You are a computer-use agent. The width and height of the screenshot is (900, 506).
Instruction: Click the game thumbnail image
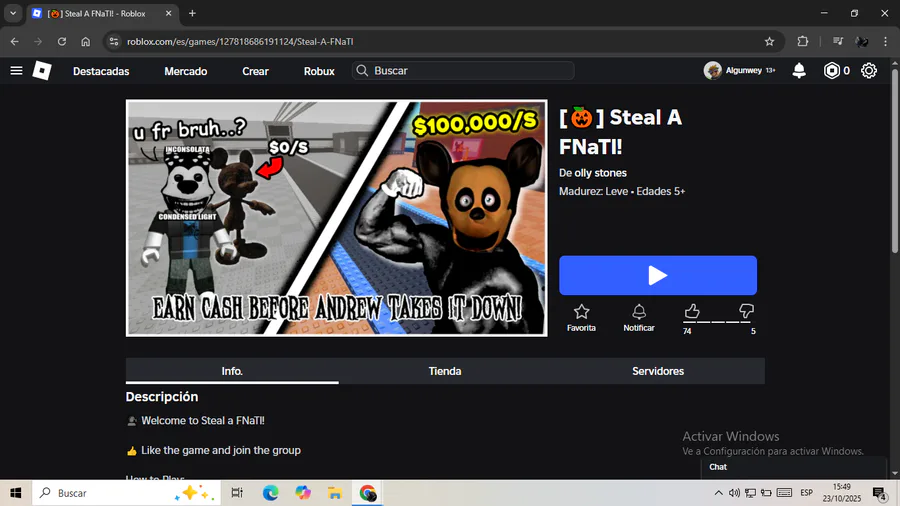click(x=336, y=218)
